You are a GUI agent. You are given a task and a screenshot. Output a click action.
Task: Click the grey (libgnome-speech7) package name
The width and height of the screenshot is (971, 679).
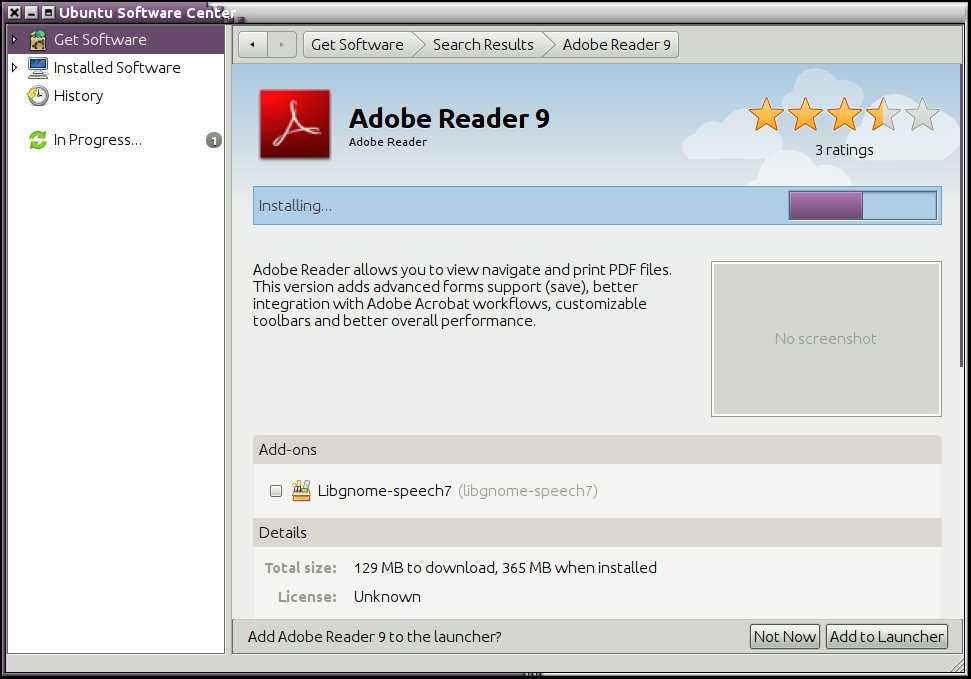pyautogui.click(x=528, y=491)
